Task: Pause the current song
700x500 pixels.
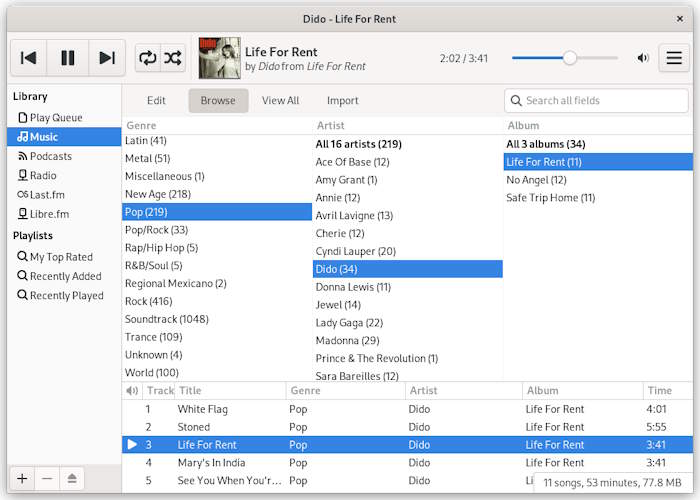Action: click(67, 58)
